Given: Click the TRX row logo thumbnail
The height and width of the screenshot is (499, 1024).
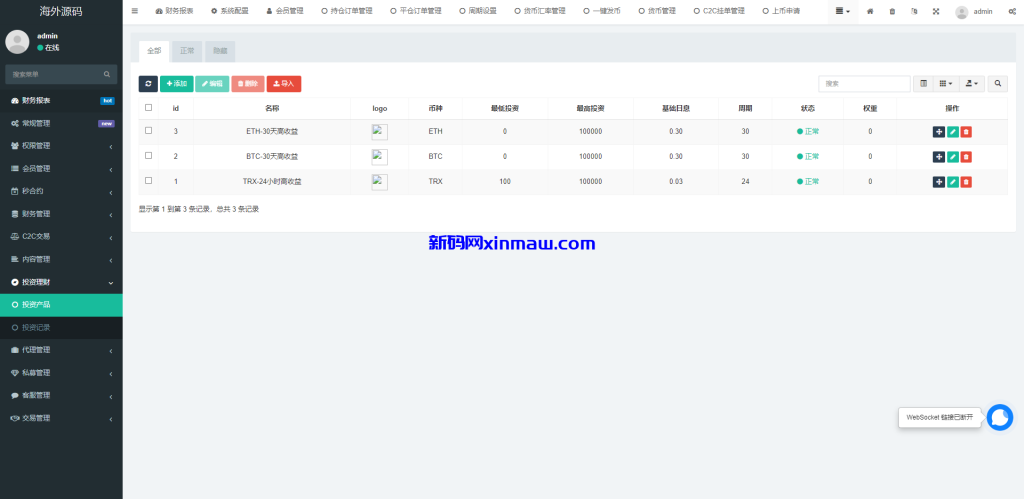Looking at the screenshot, I should pyautogui.click(x=379, y=182).
